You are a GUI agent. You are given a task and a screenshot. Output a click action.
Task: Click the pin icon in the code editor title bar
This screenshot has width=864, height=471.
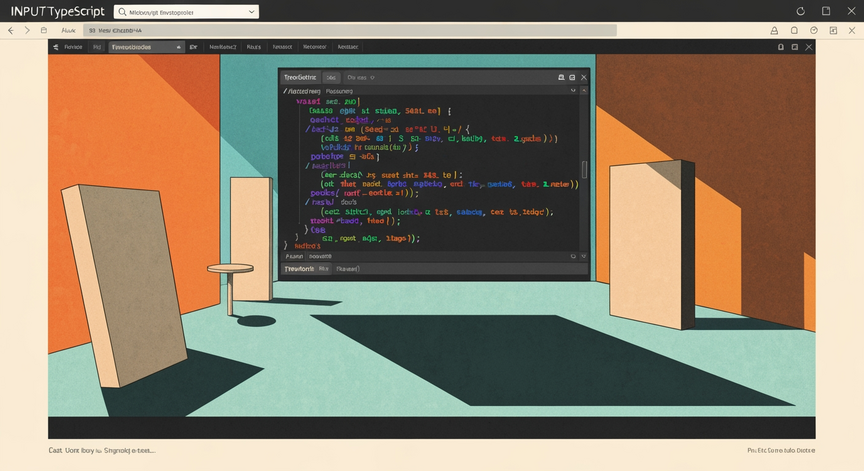point(561,78)
